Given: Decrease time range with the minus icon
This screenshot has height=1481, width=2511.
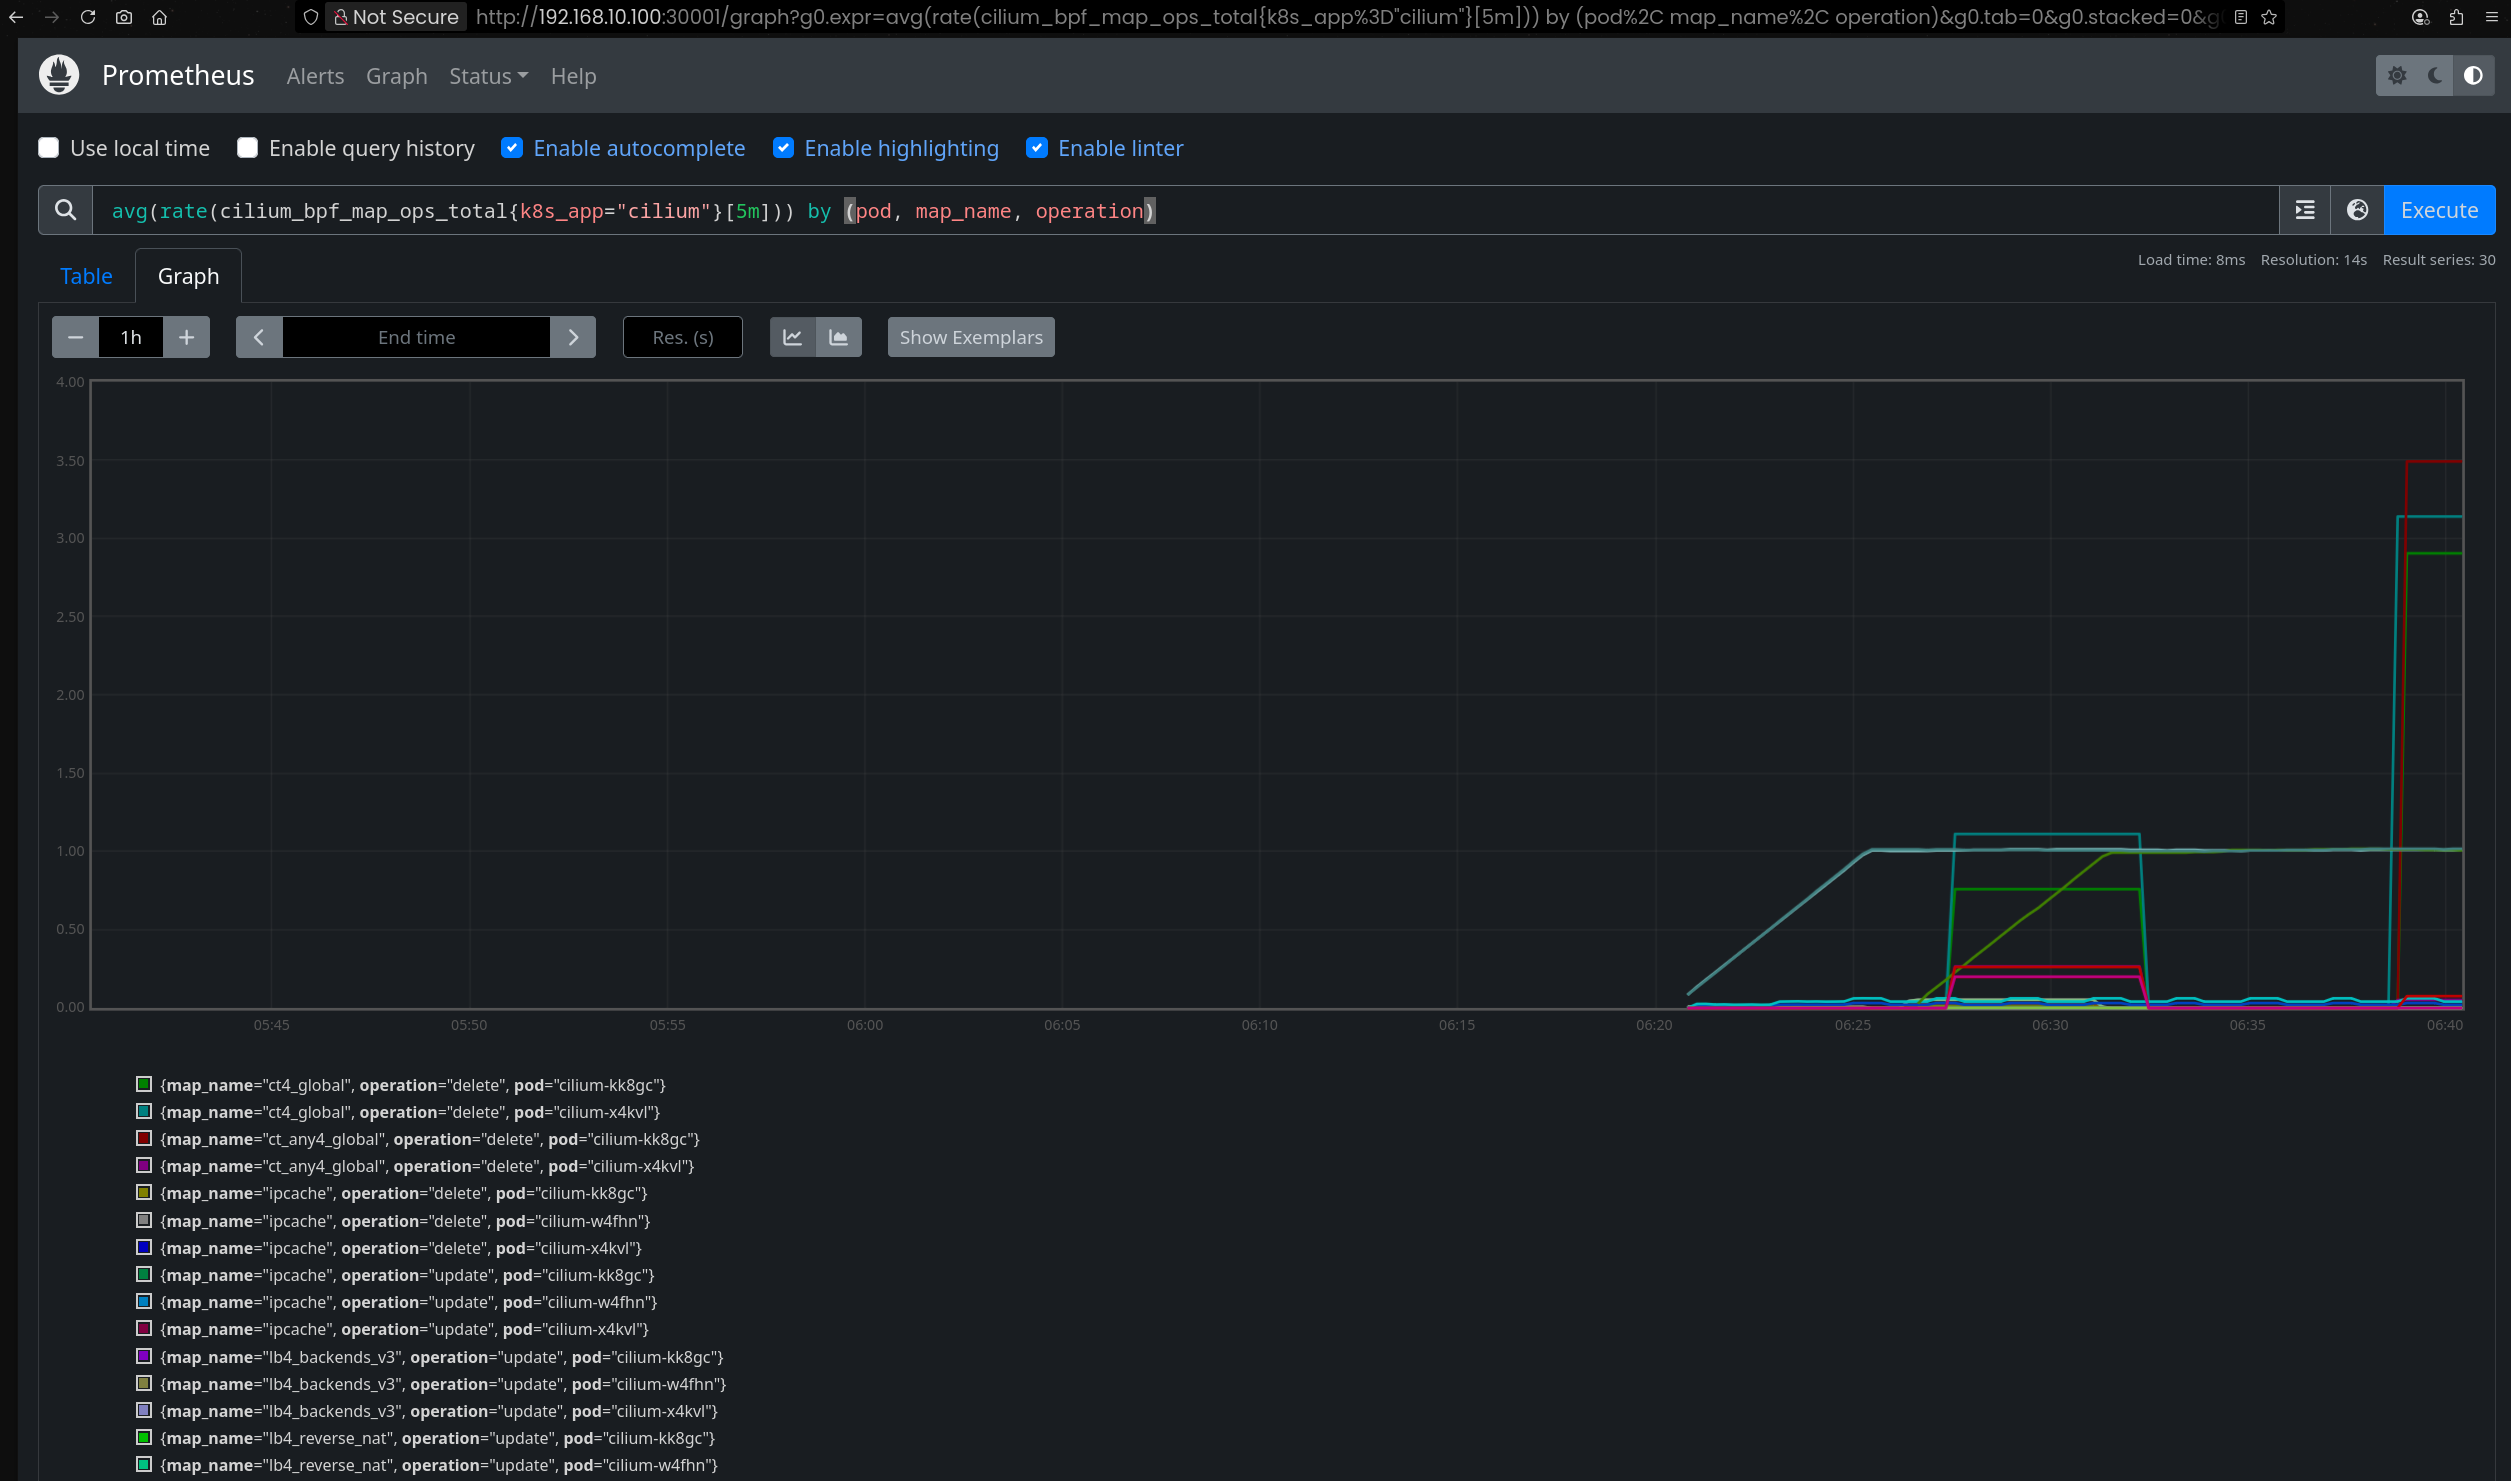Looking at the screenshot, I should [x=75, y=337].
